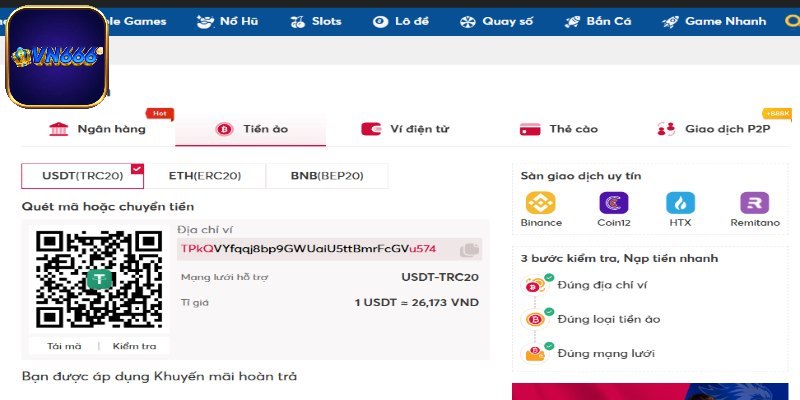Click the Sàn giao dịch uy tín heading
Viewport: 800px width, 400px height.
[581, 176]
